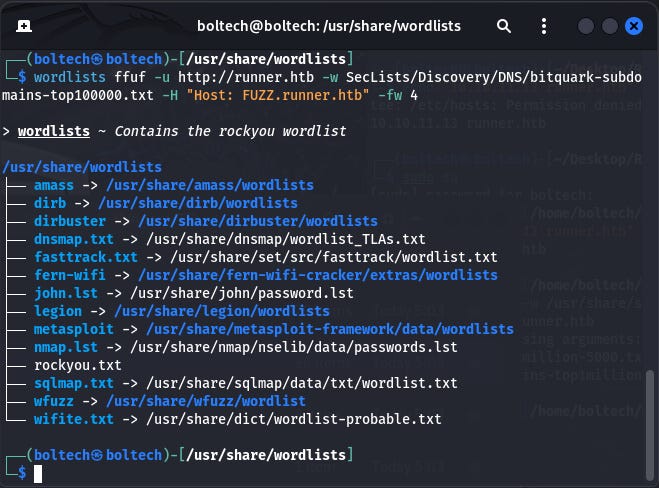Image resolution: width=659 pixels, height=488 pixels.
Task: Click the metasploit entry name
Action: (74, 330)
